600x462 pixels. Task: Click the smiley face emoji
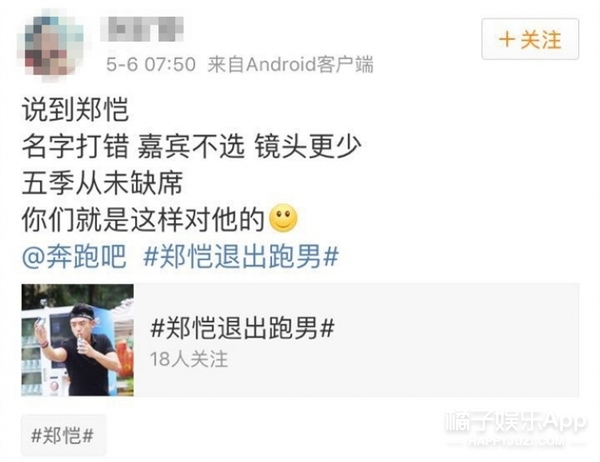284,219
